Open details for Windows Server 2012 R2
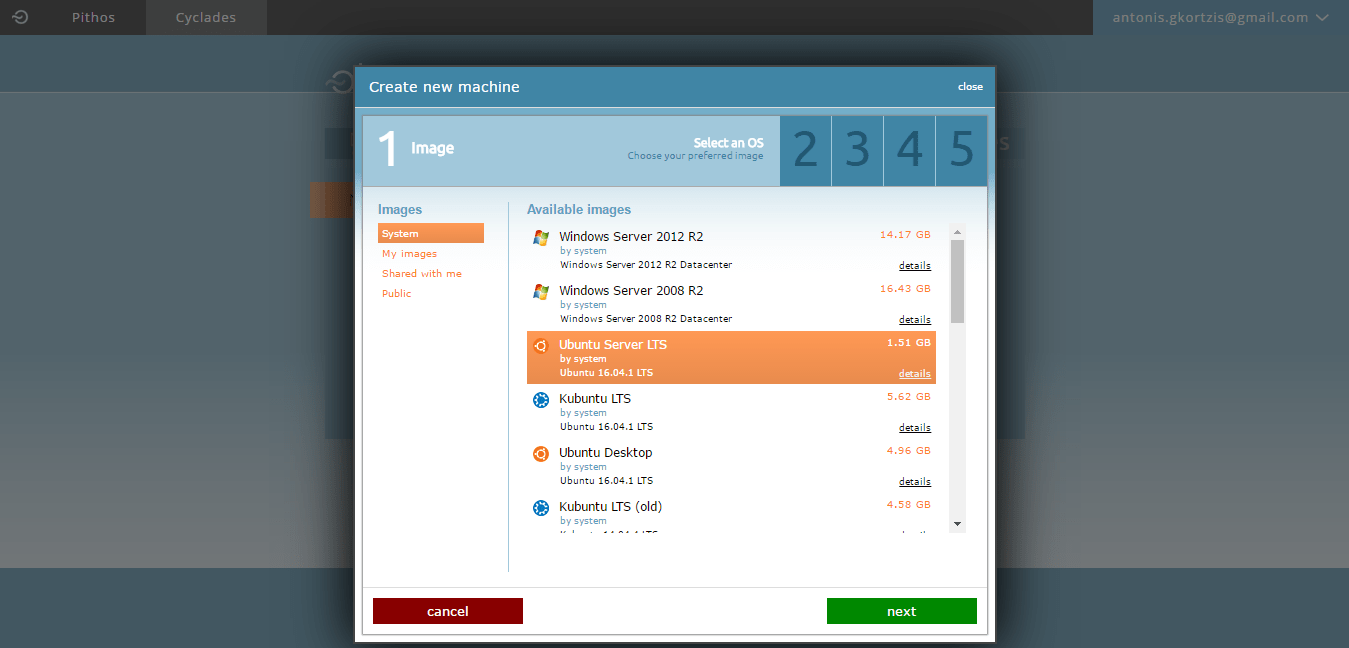The width and height of the screenshot is (1349, 648). tap(915, 266)
